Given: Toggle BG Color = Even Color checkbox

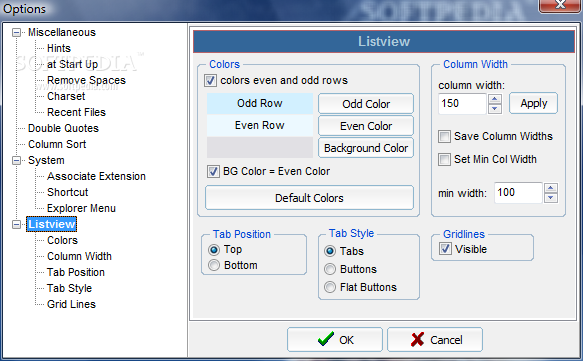Looking at the screenshot, I should click(213, 171).
